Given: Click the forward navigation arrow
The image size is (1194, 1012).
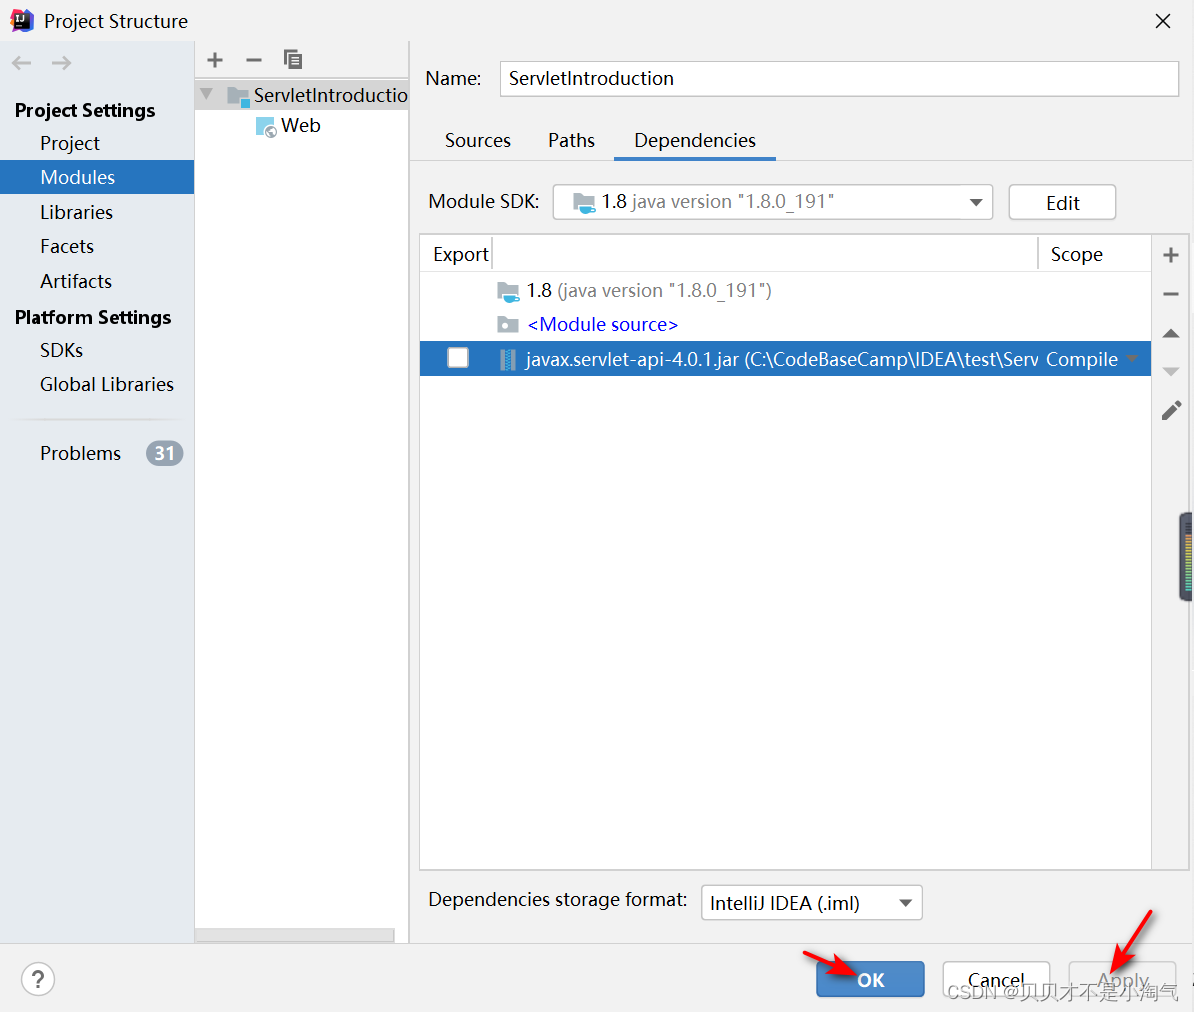Looking at the screenshot, I should pos(61,62).
